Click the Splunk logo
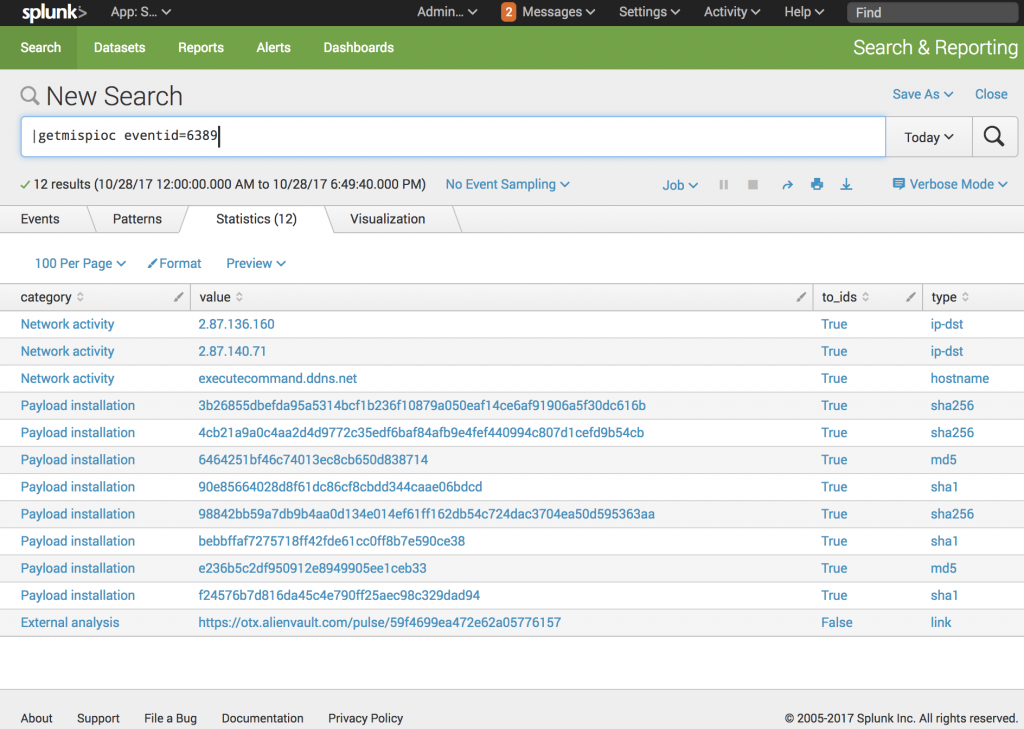This screenshot has width=1024, height=729. 54,12
